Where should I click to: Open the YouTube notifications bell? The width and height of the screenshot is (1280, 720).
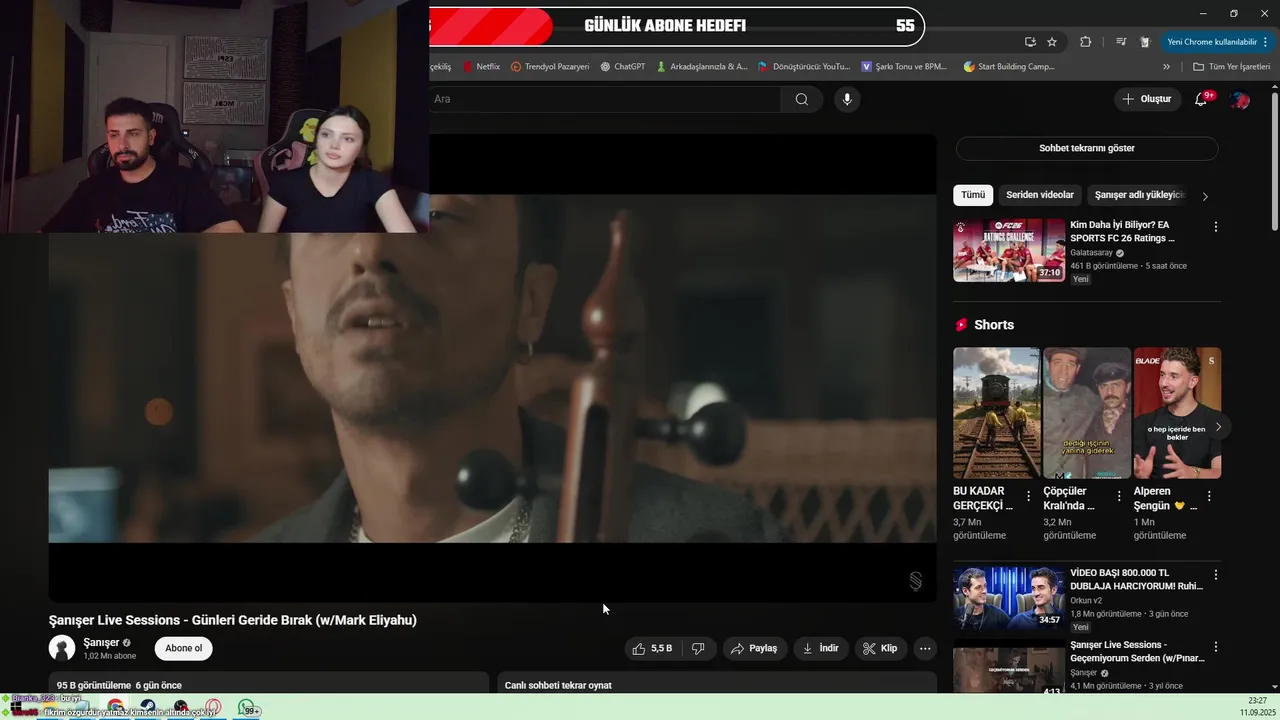[1201, 99]
